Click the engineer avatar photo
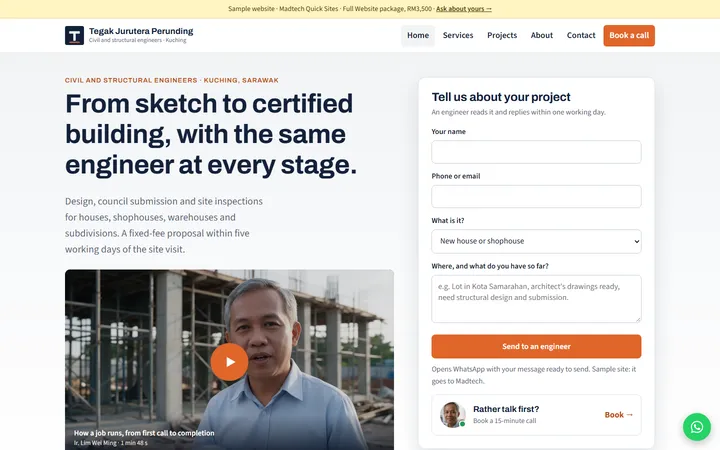 (452, 415)
